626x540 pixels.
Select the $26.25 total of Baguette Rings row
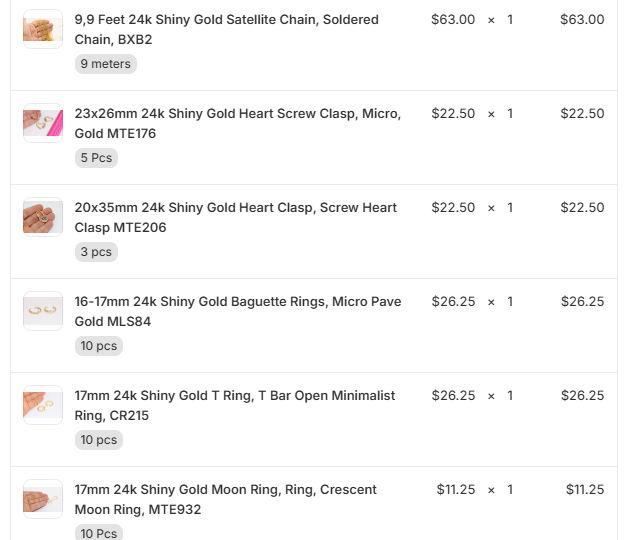click(582, 301)
